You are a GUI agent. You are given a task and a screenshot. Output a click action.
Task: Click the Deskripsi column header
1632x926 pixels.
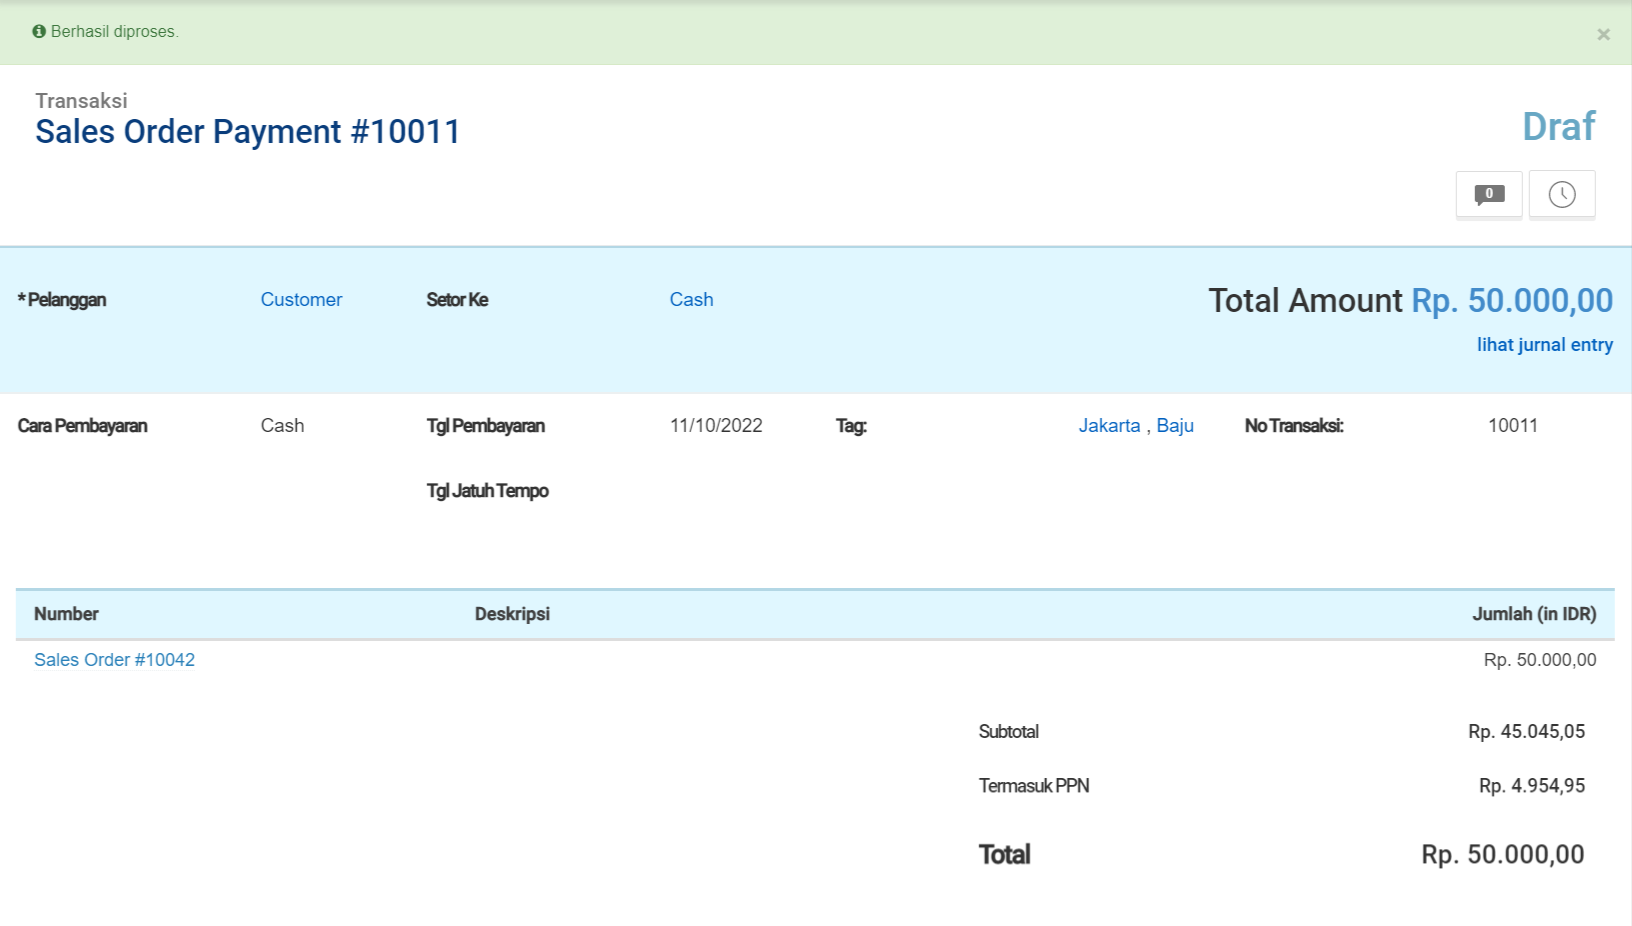tap(512, 613)
